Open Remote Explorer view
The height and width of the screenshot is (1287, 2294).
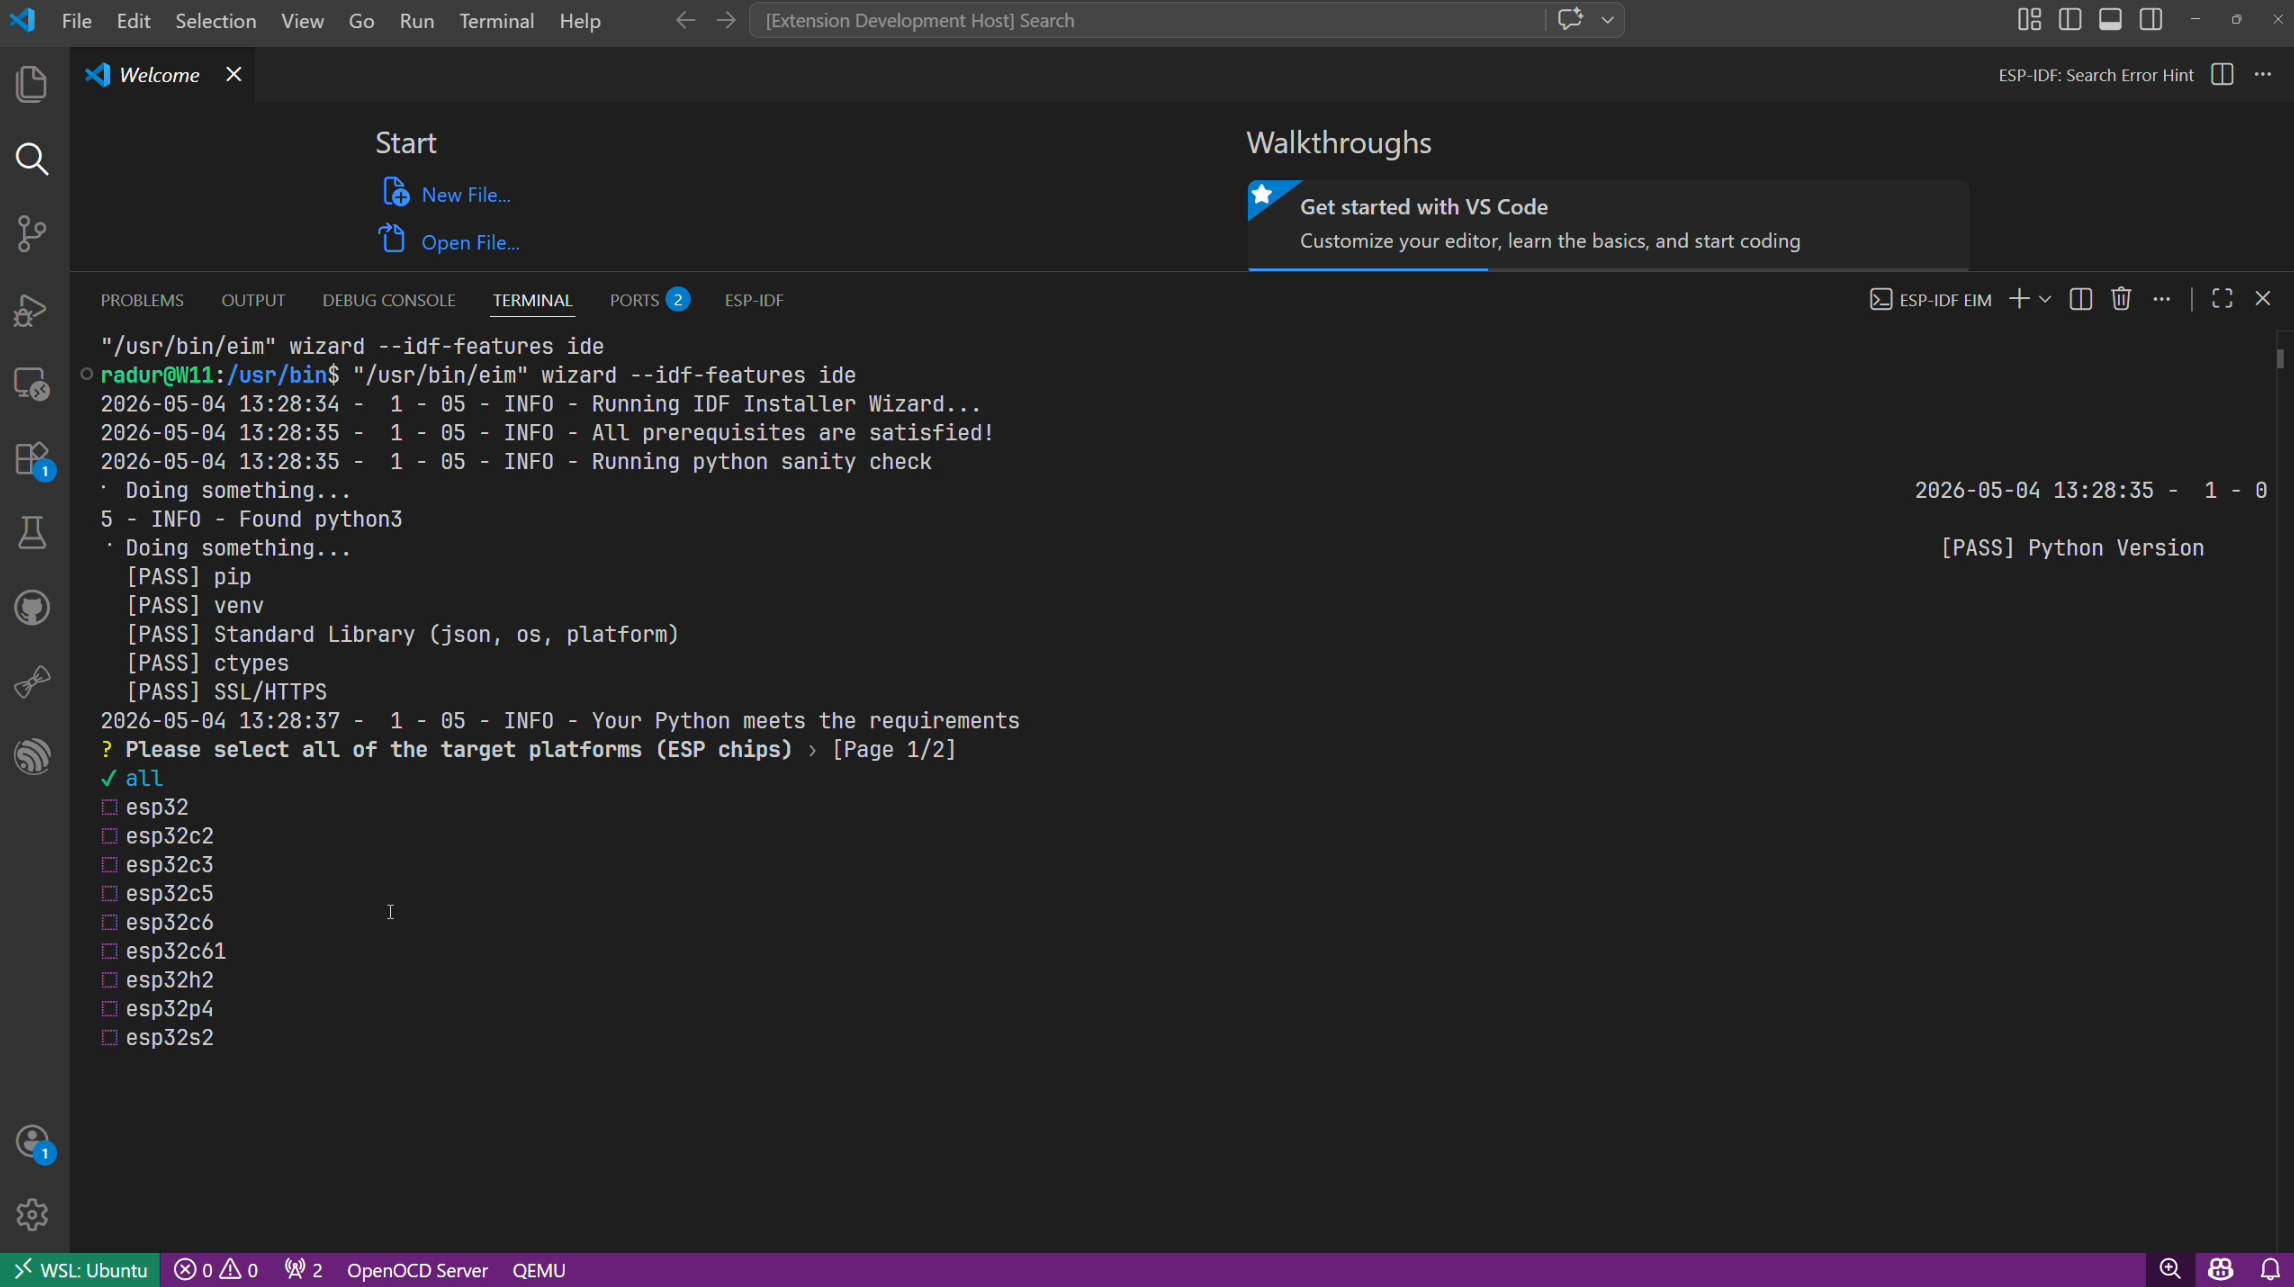pos(32,384)
